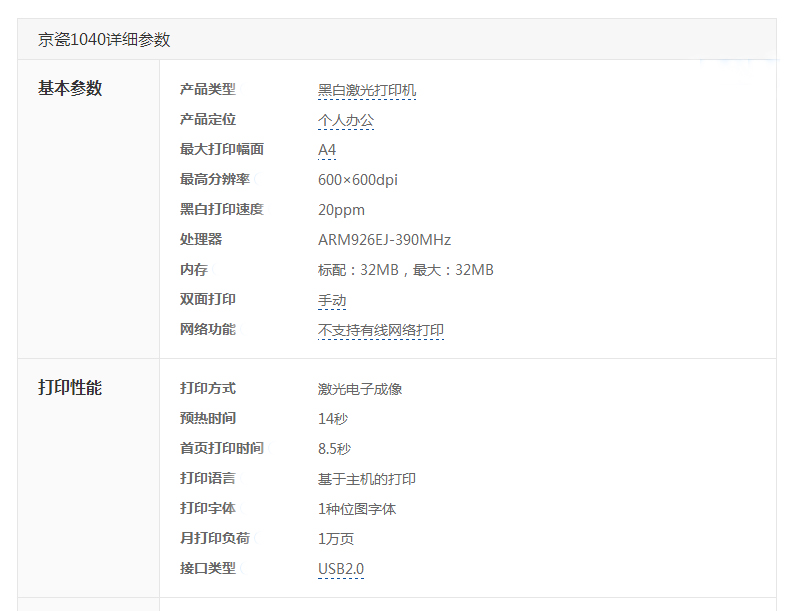Click the 产品定位 label
790x611 pixels.
pos(208,119)
